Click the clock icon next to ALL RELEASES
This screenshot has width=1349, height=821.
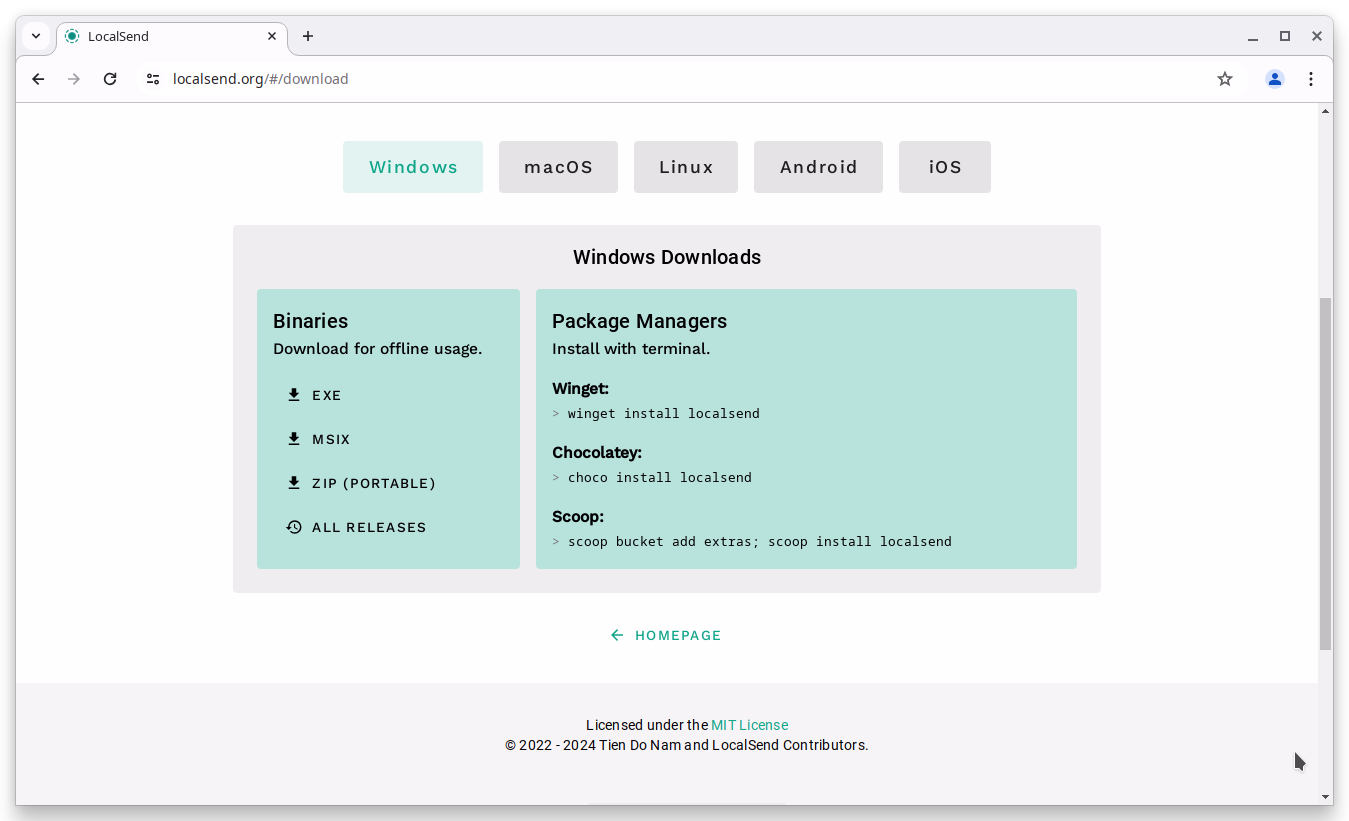tap(293, 526)
